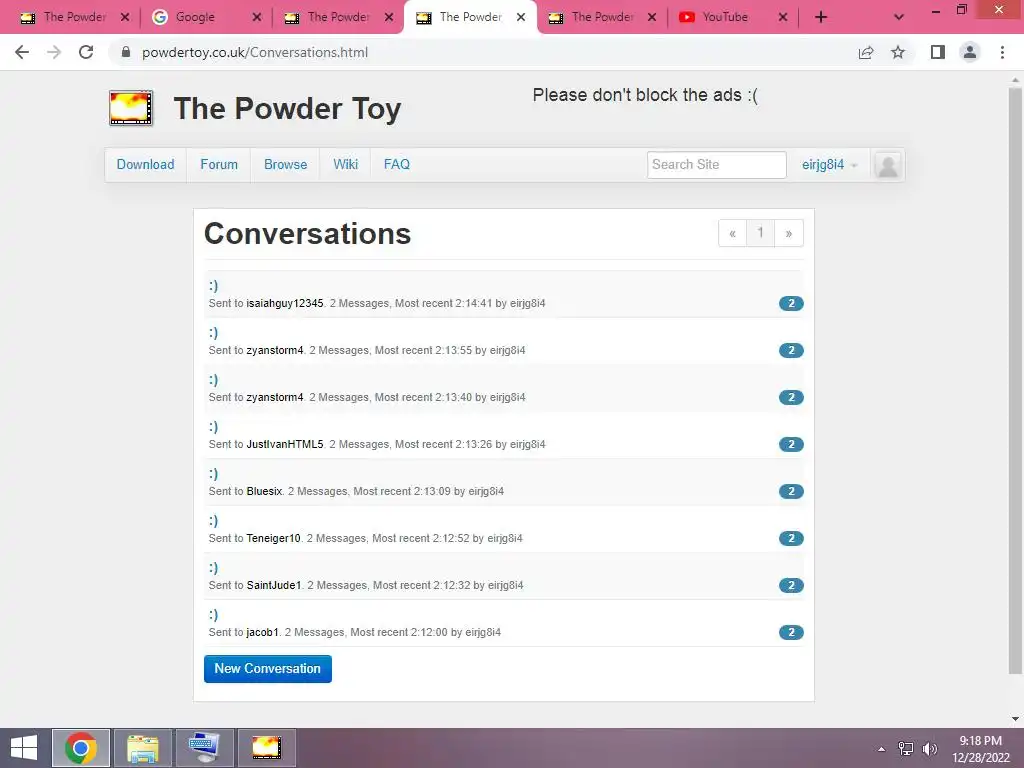Open conversation sent to jacob1
Screen dimensions: 1024x768
coord(214,615)
